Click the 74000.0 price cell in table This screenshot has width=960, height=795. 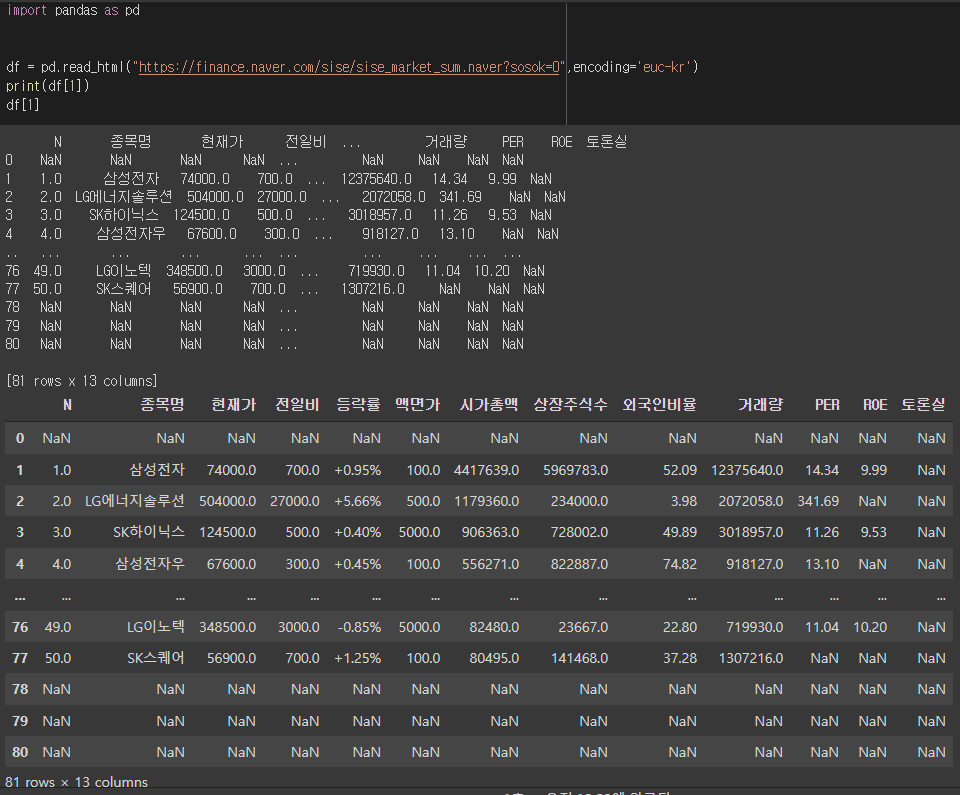[x=231, y=470]
